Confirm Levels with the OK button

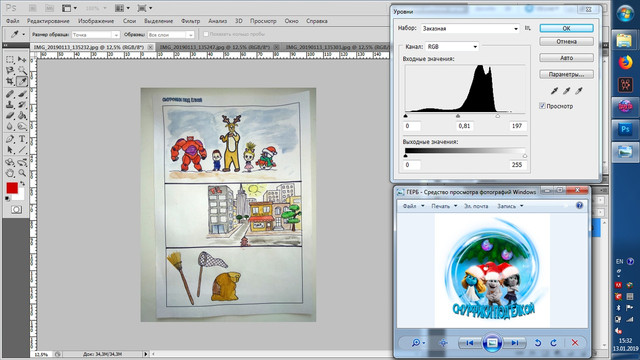click(x=567, y=28)
